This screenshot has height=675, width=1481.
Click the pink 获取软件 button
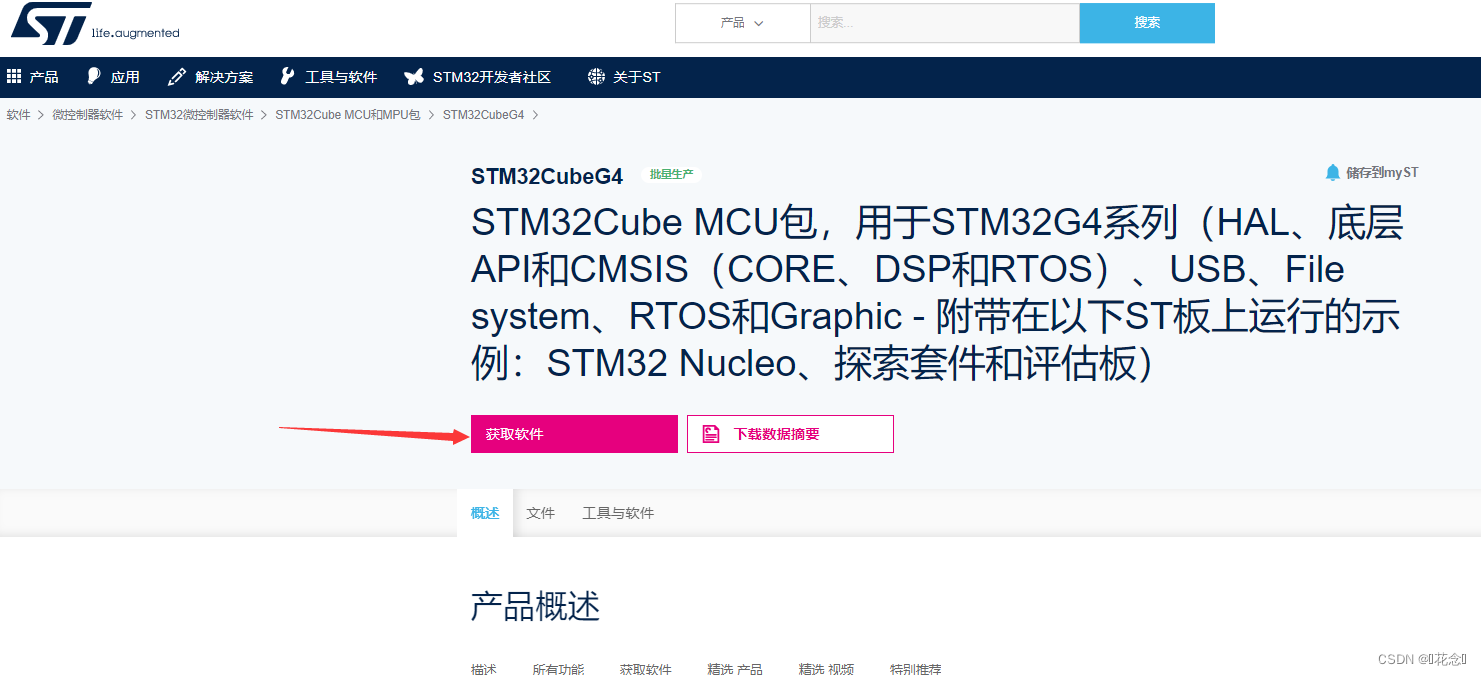click(574, 434)
